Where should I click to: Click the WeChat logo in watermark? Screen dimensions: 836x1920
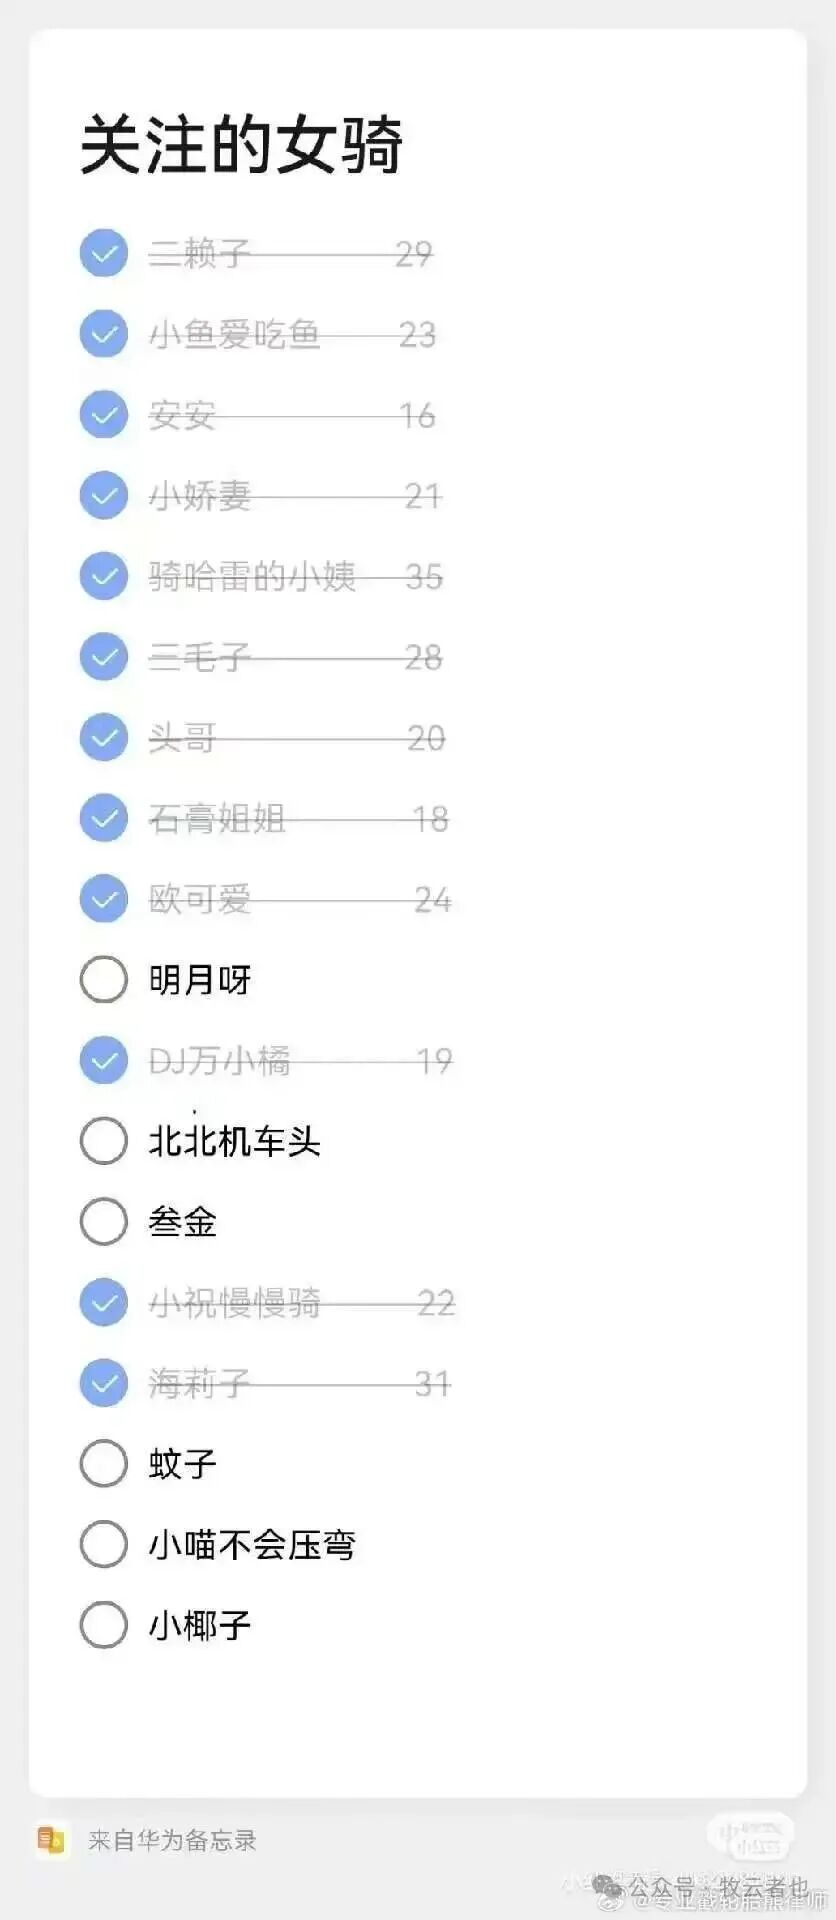click(607, 1886)
